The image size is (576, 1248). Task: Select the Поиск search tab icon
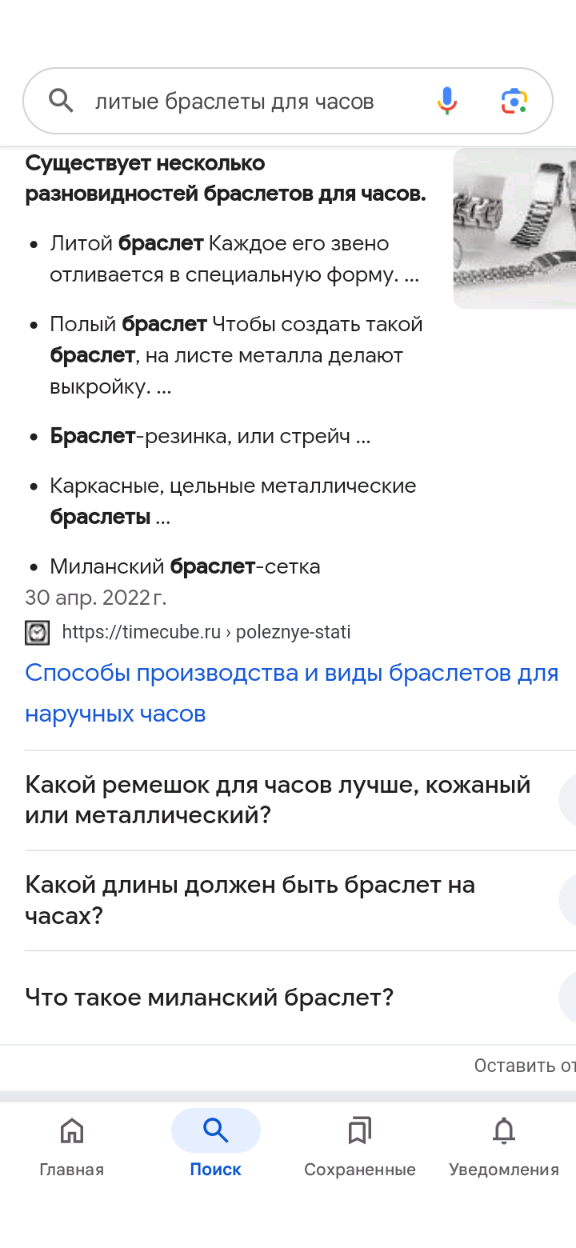[x=215, y=1131]
